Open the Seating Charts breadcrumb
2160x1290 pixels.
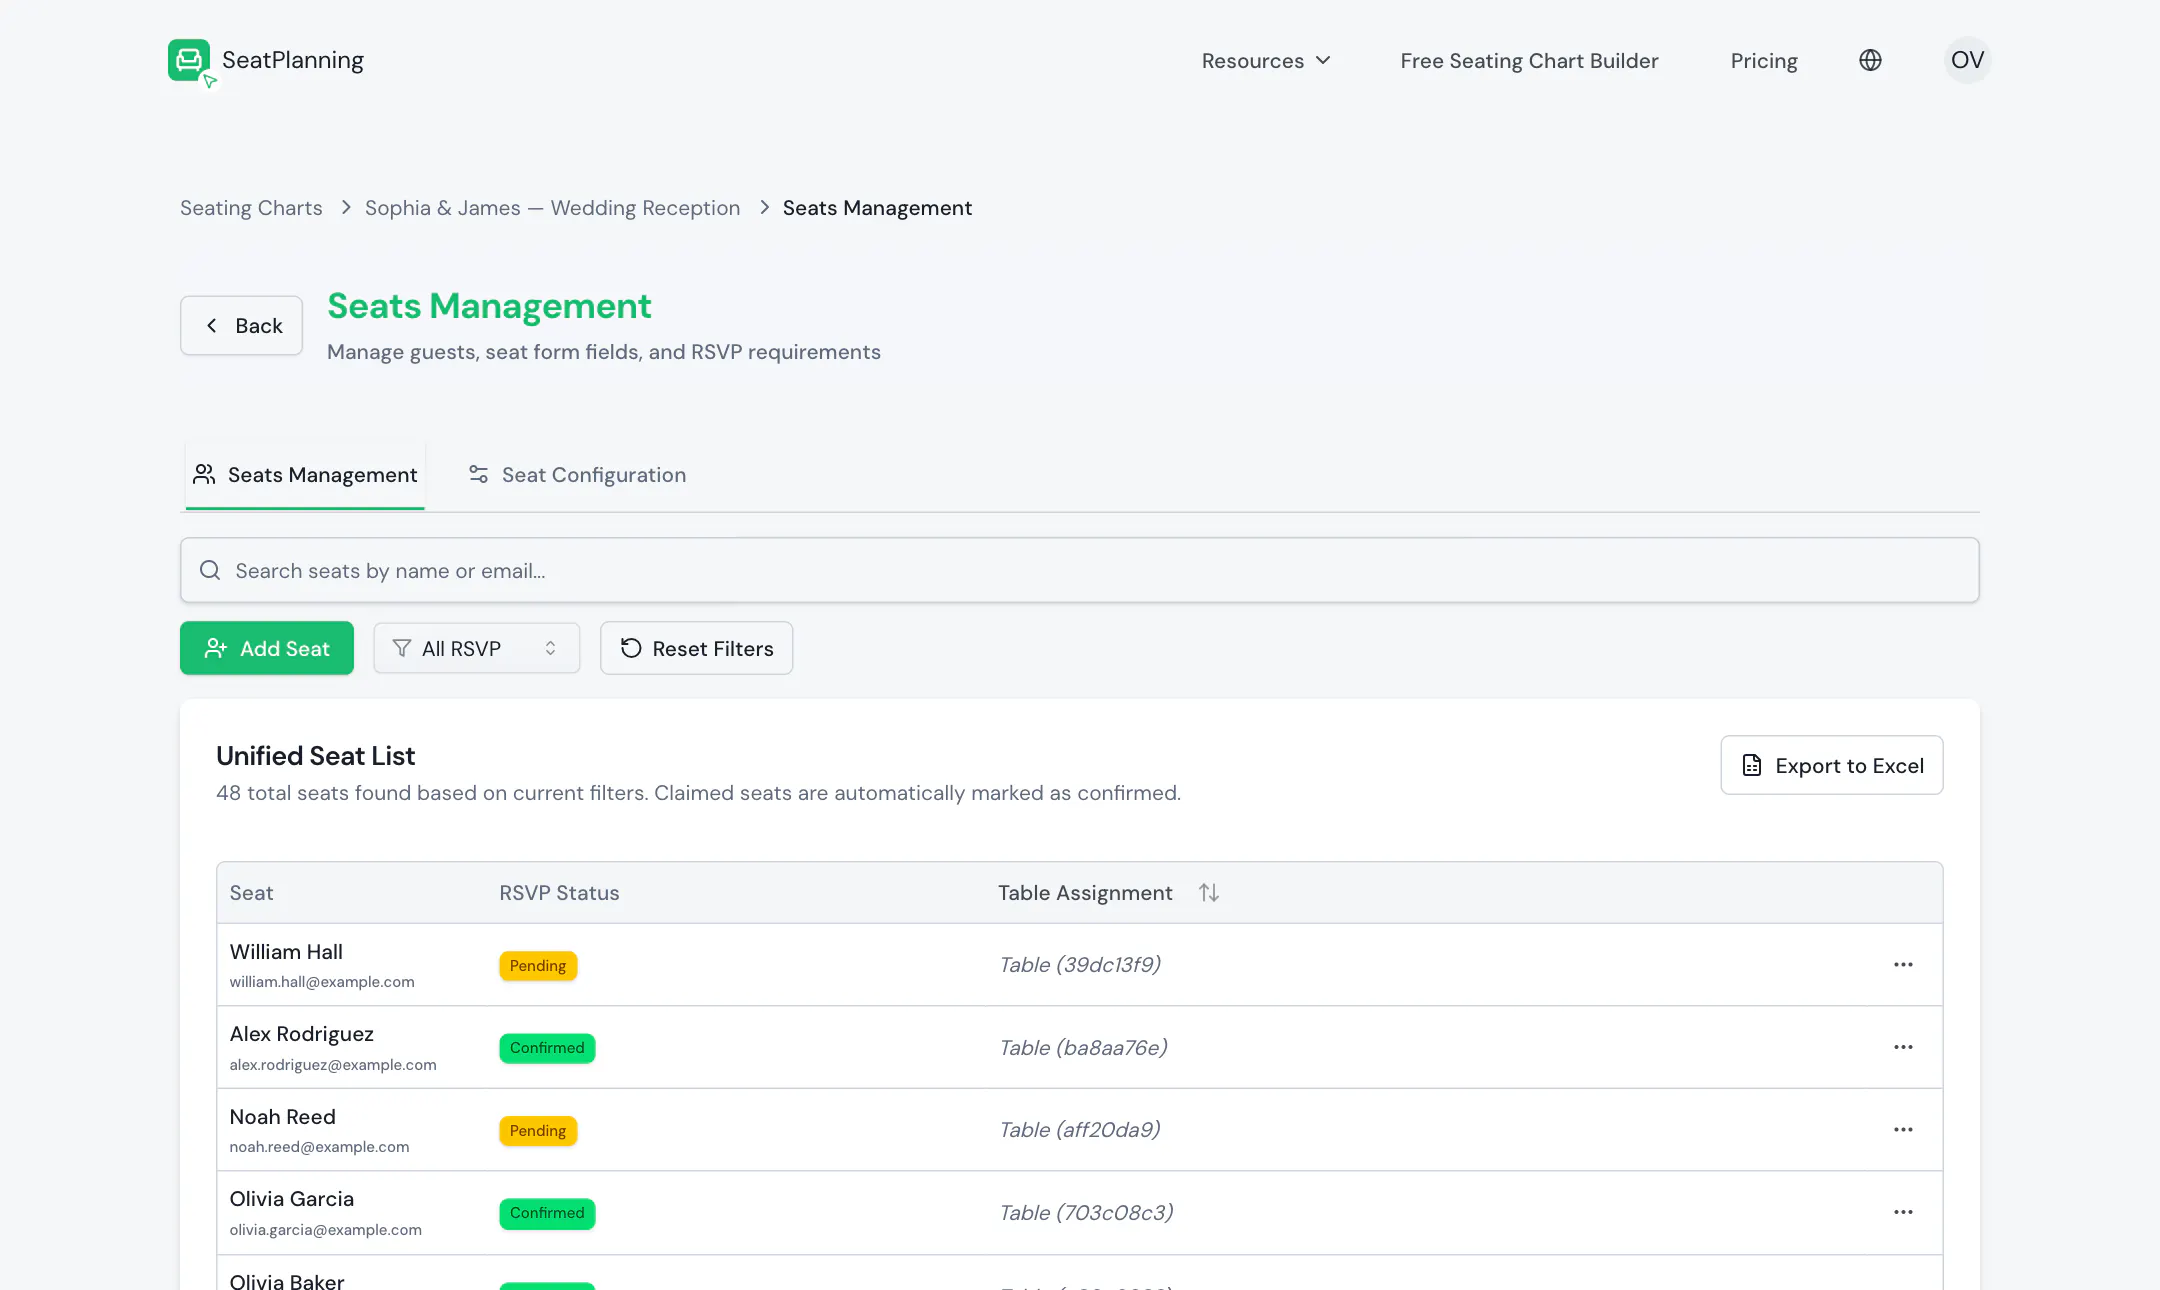tap(251, 208)
